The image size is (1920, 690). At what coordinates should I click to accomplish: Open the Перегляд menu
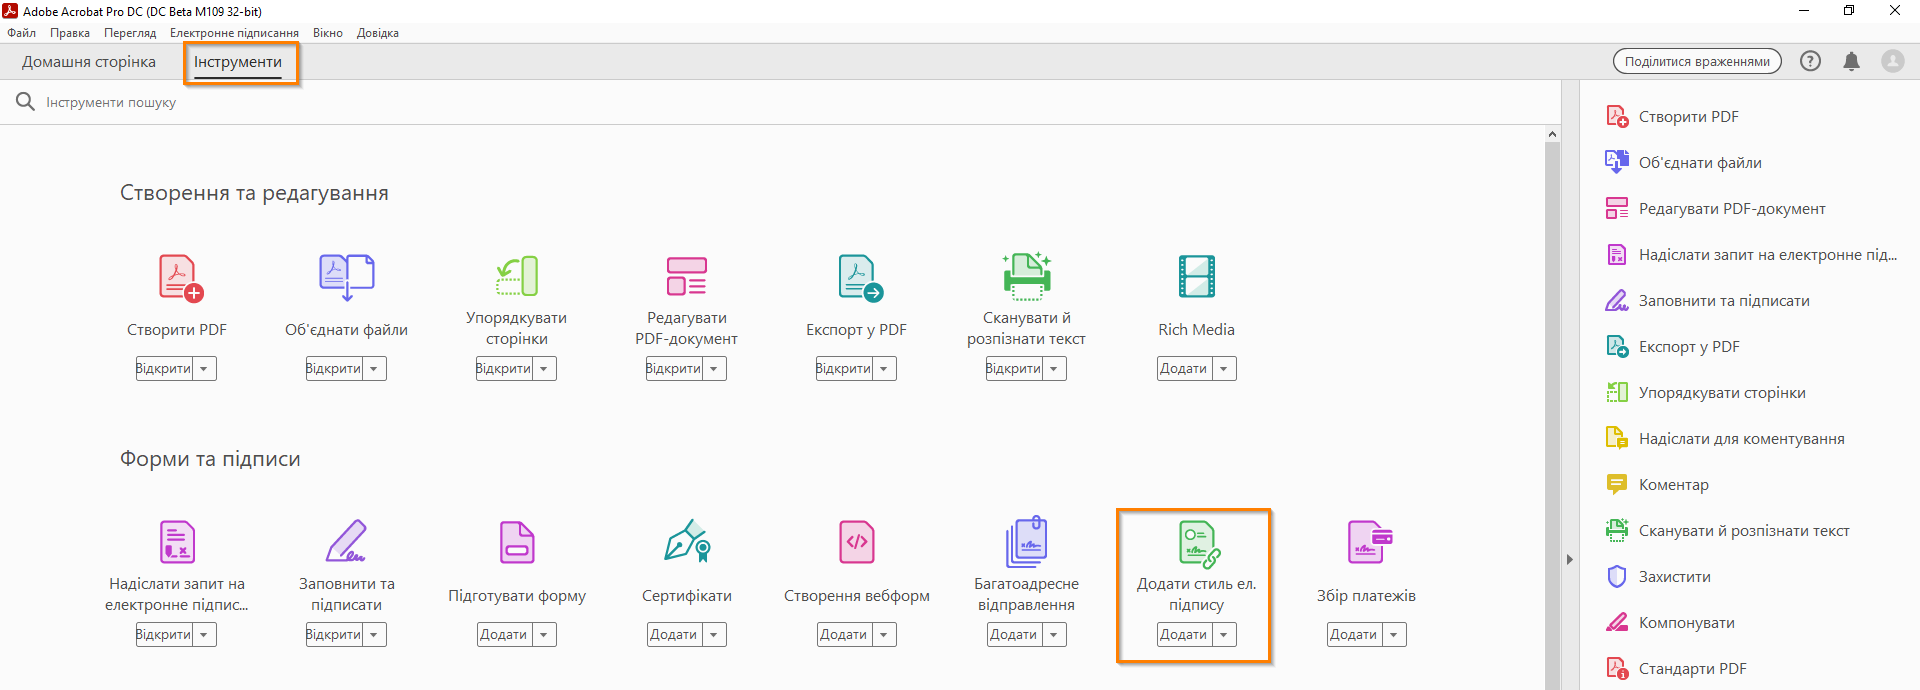[x=130, y=33]
